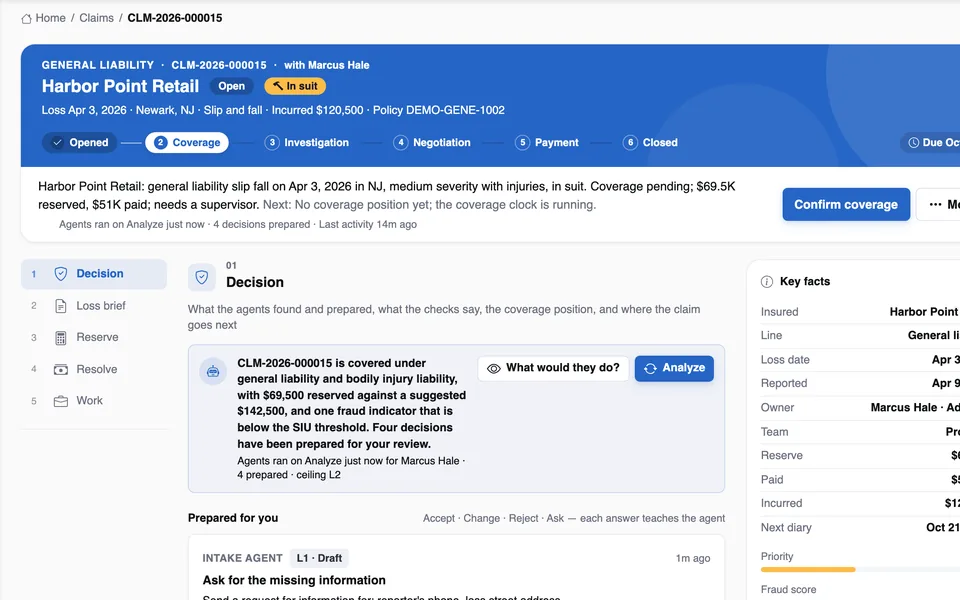Image resolution: width=960 pixels, height=600 pixels.
Task: Click the L1 · Draft badge
Action: (x=319, y=558)
